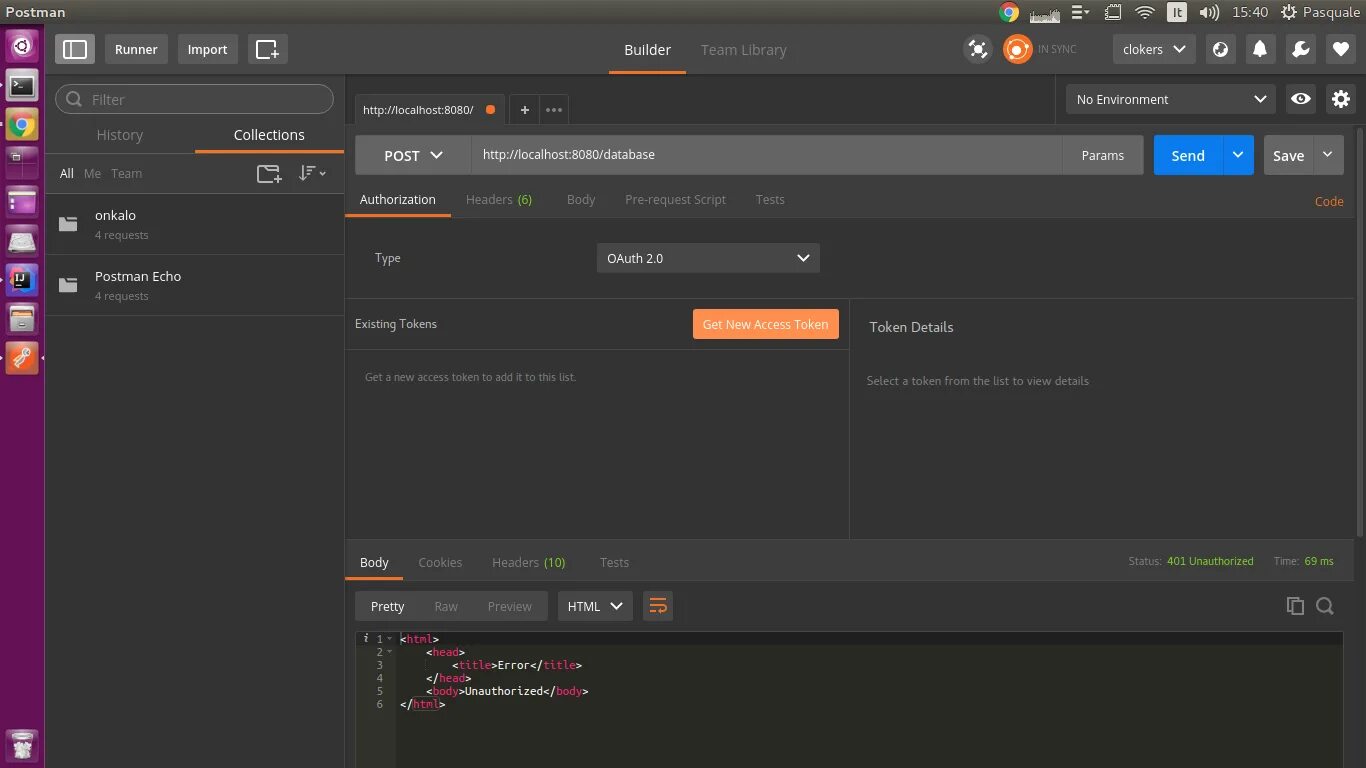Copy response body to clipboard icon
The width and height of the screenshot is (1366, 768).
click(1295, 606)
